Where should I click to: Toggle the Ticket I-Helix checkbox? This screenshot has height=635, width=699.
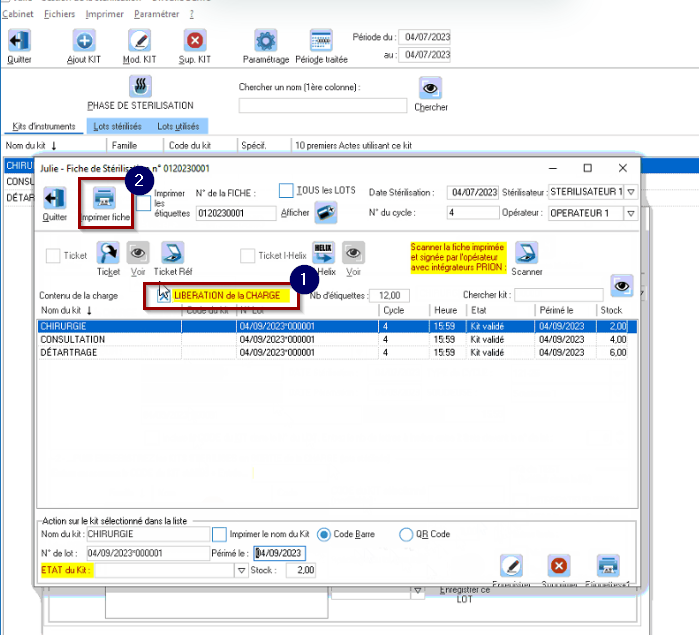click(247, 256)
